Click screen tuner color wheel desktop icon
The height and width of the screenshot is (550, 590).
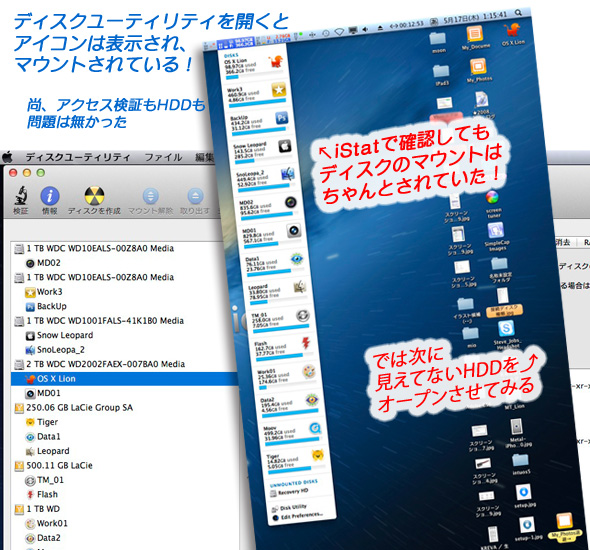coord(492,197)
